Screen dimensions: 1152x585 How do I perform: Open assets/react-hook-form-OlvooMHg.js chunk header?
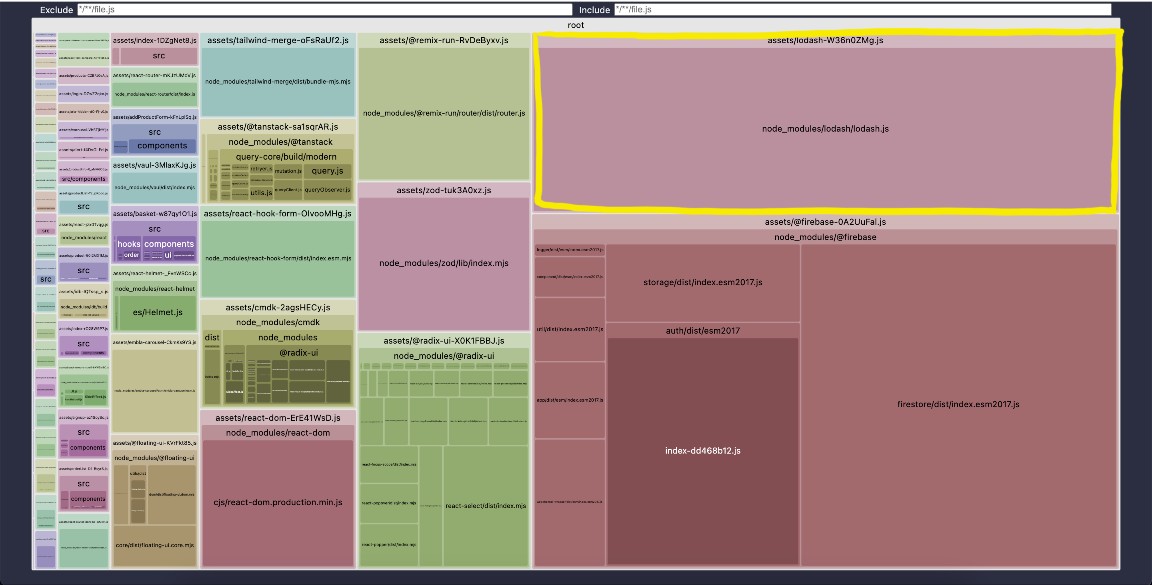pyautogui.click(x=278, y=214)
